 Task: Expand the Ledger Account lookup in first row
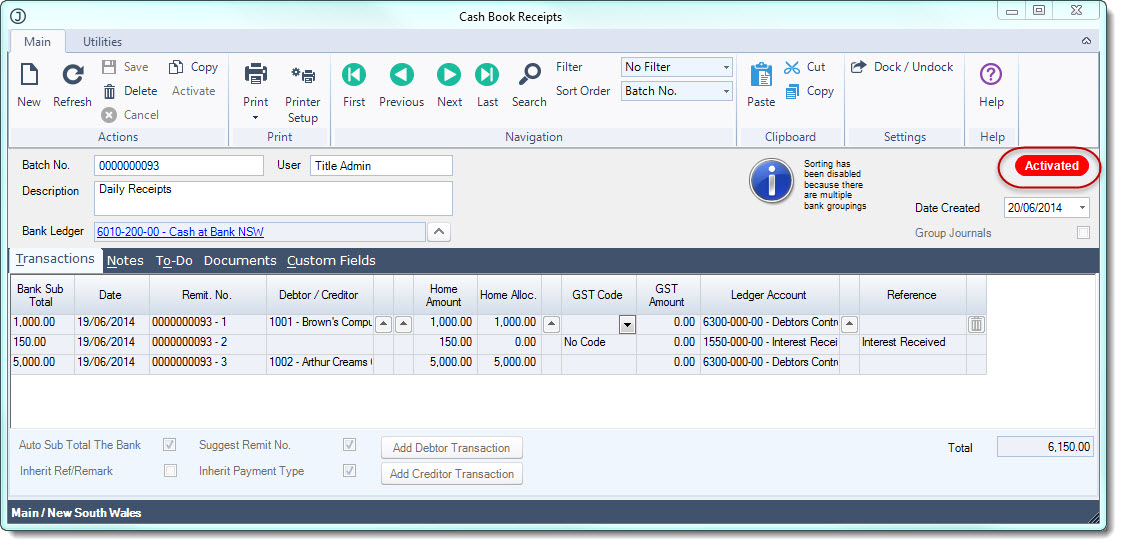849,324
